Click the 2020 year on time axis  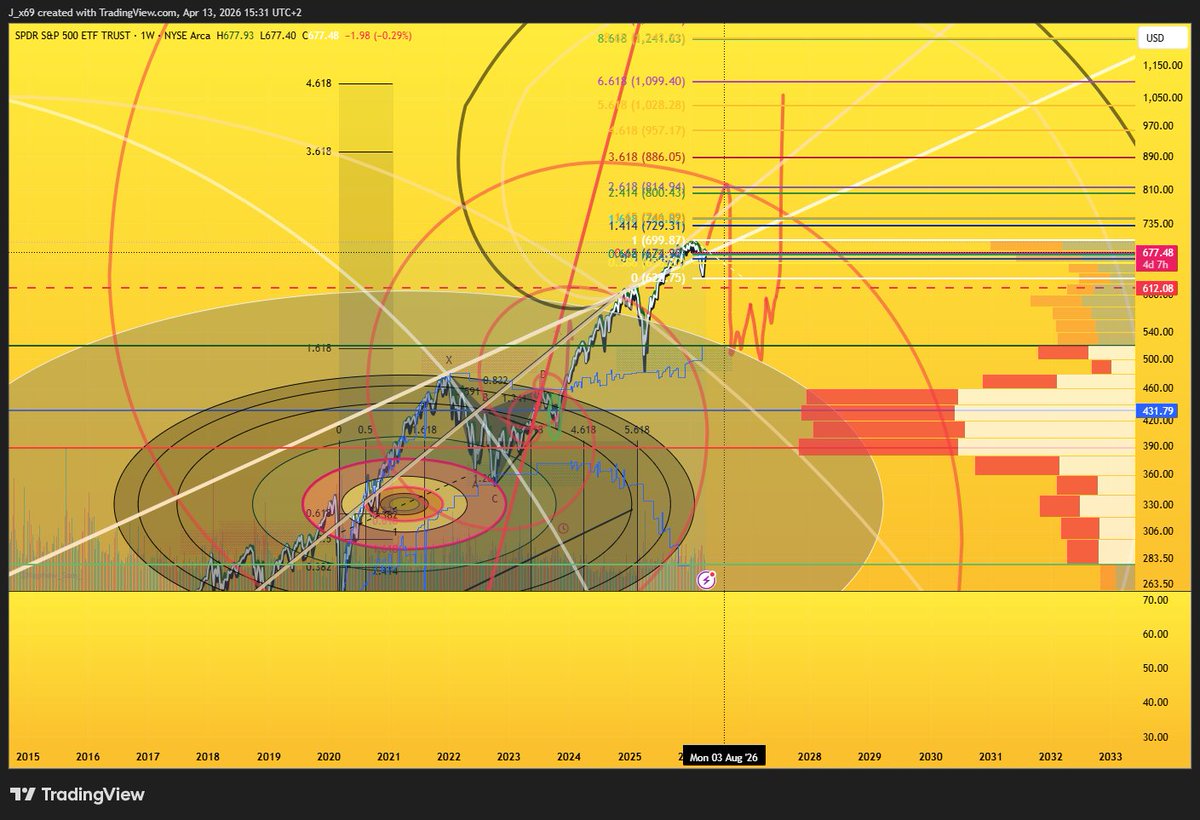tap(328, 758)
